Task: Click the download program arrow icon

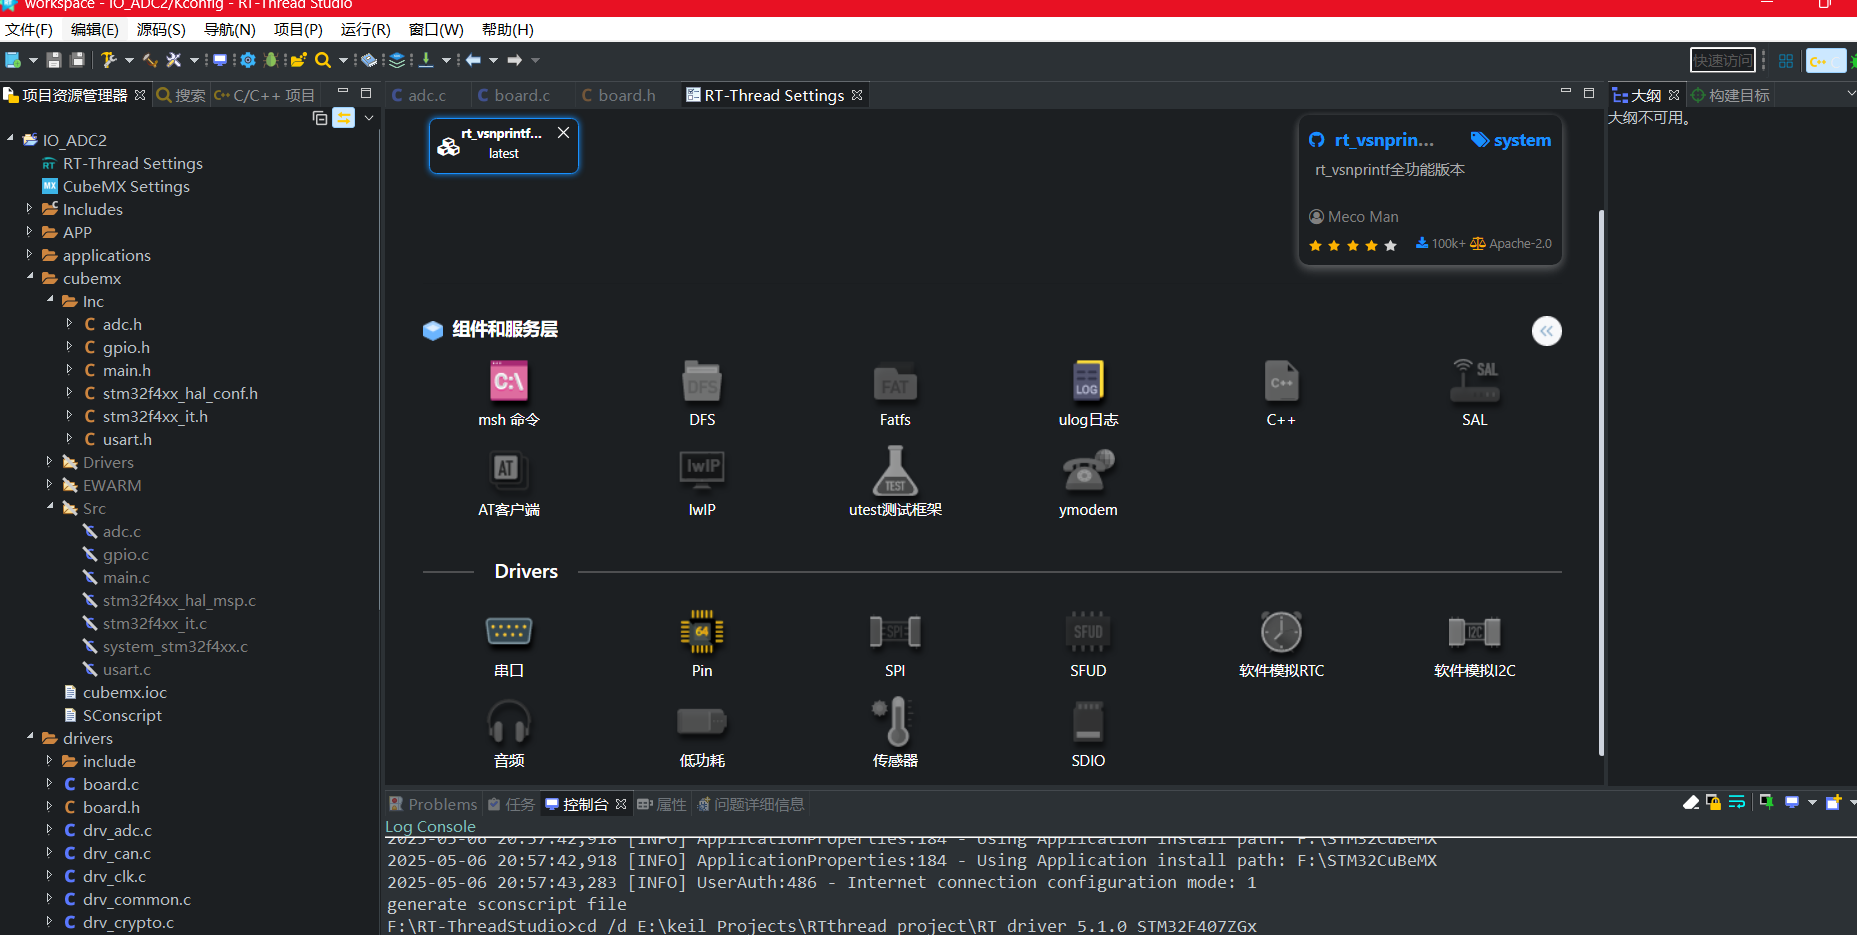Action: [x=426, y=60]
